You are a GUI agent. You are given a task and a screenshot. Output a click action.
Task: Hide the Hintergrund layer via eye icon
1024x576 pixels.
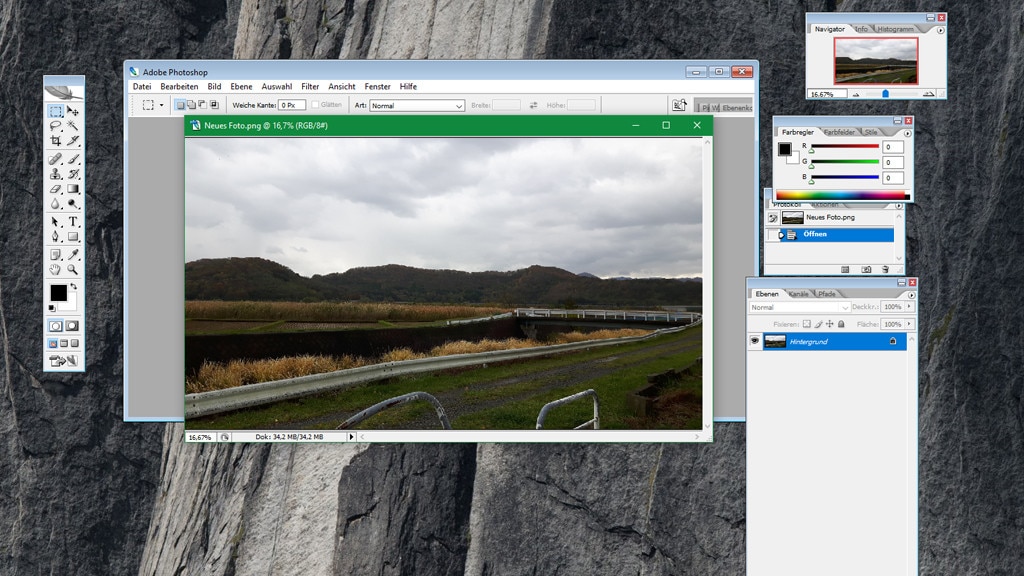(754, 341)
